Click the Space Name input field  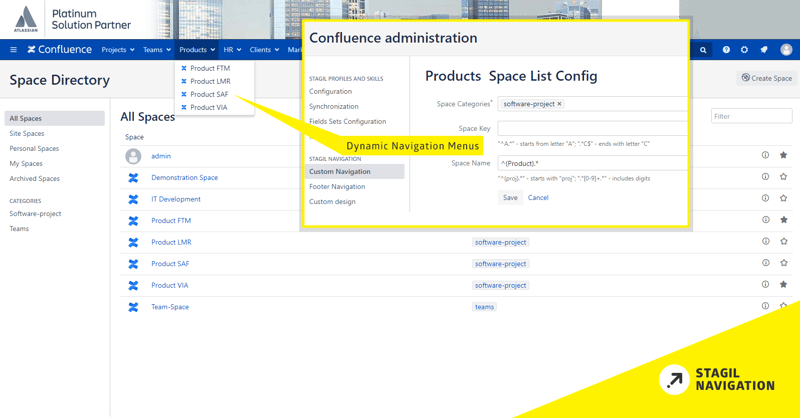click(x=593, y=163)
